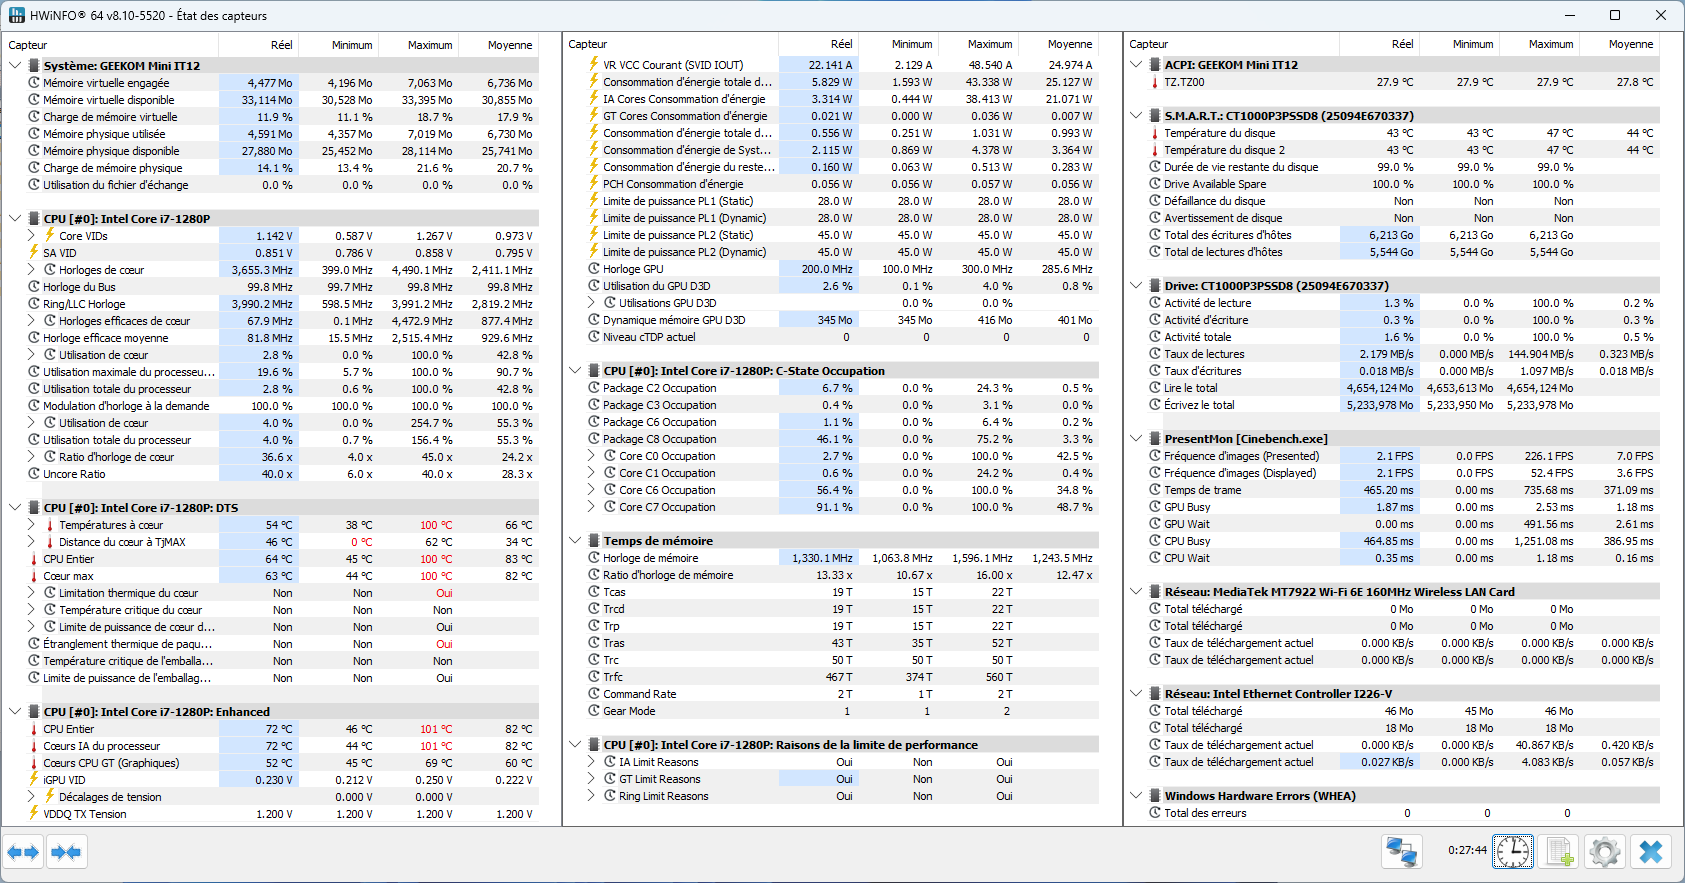1685x883 pixels.
Task: Select the 'Ring/LLC Horloge' sensor label
Action: (84, 304)
